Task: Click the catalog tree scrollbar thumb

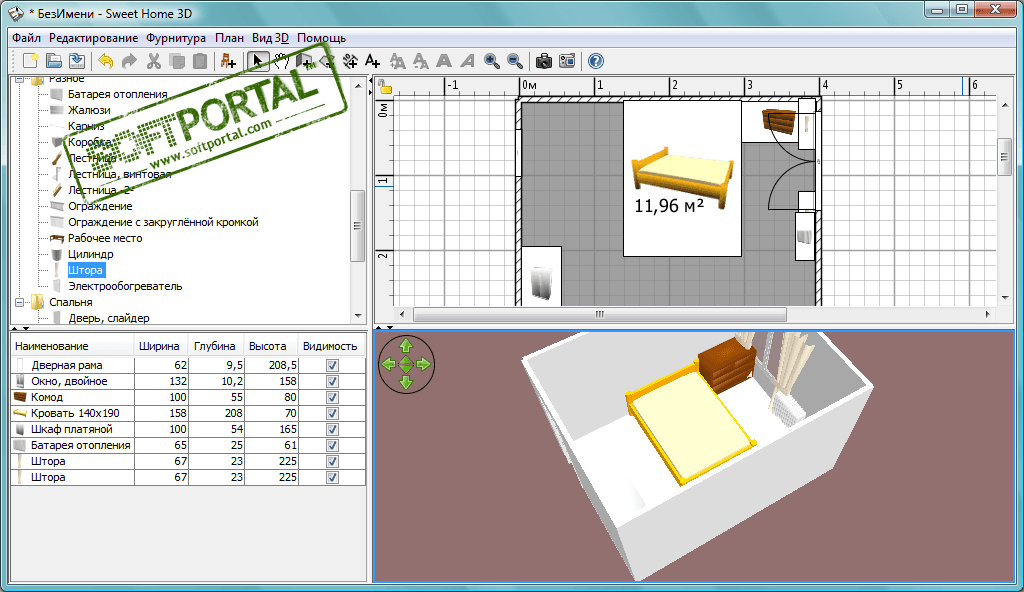Action: pos(357,226)
